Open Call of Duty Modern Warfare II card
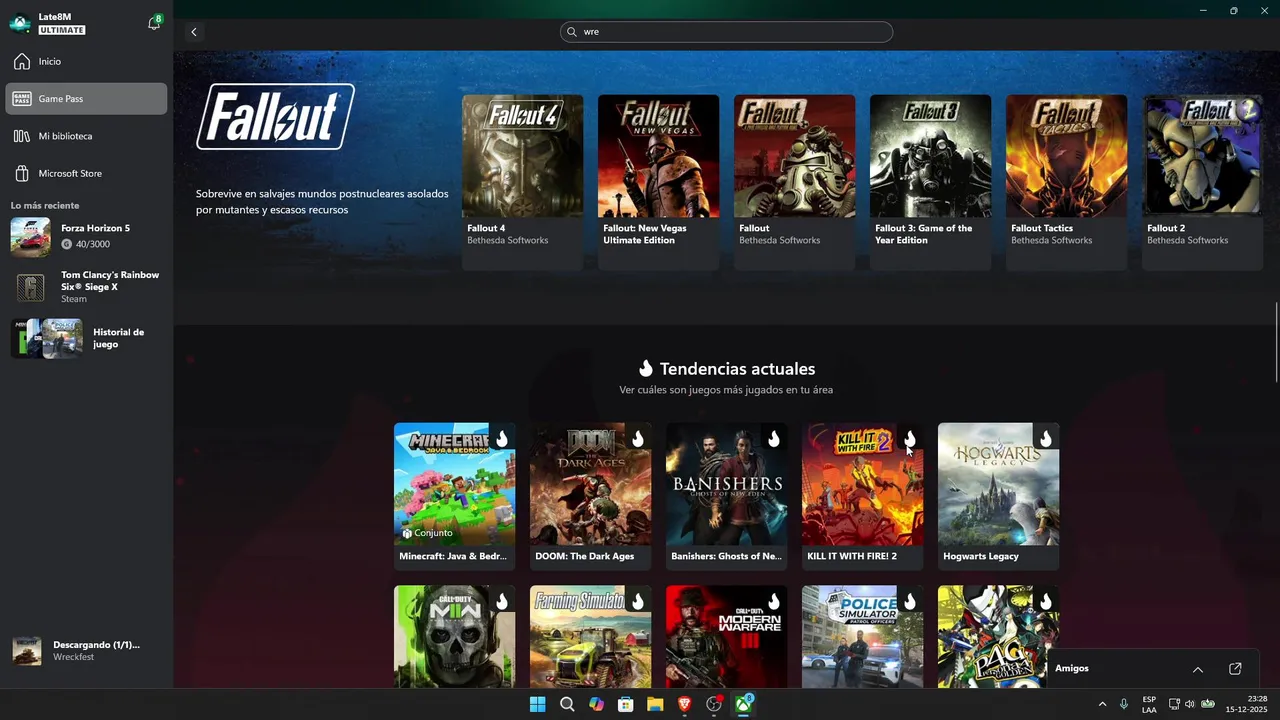The image size is (1280, 720). 454,637
